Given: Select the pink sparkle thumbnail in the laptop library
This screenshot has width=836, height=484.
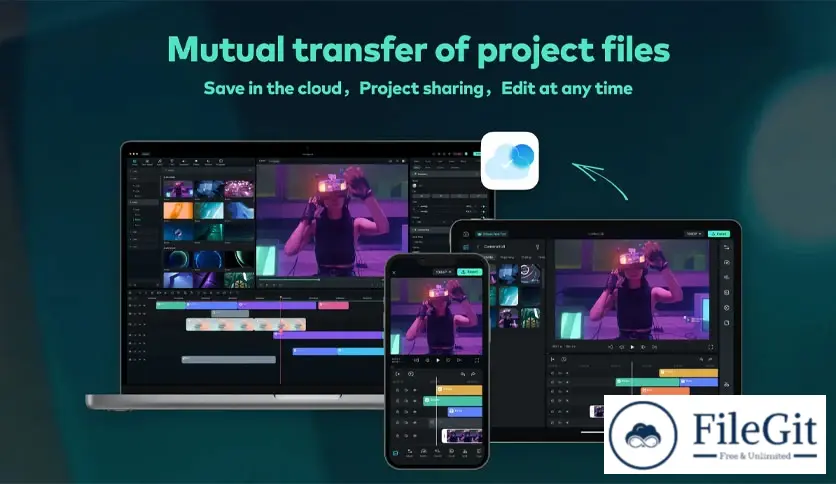Looking at the screenshot, I should pyautogui.click(x=239, y=189).
